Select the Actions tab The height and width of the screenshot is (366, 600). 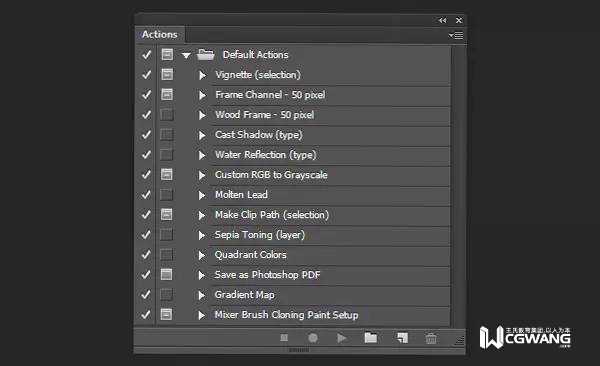(160, 34)
